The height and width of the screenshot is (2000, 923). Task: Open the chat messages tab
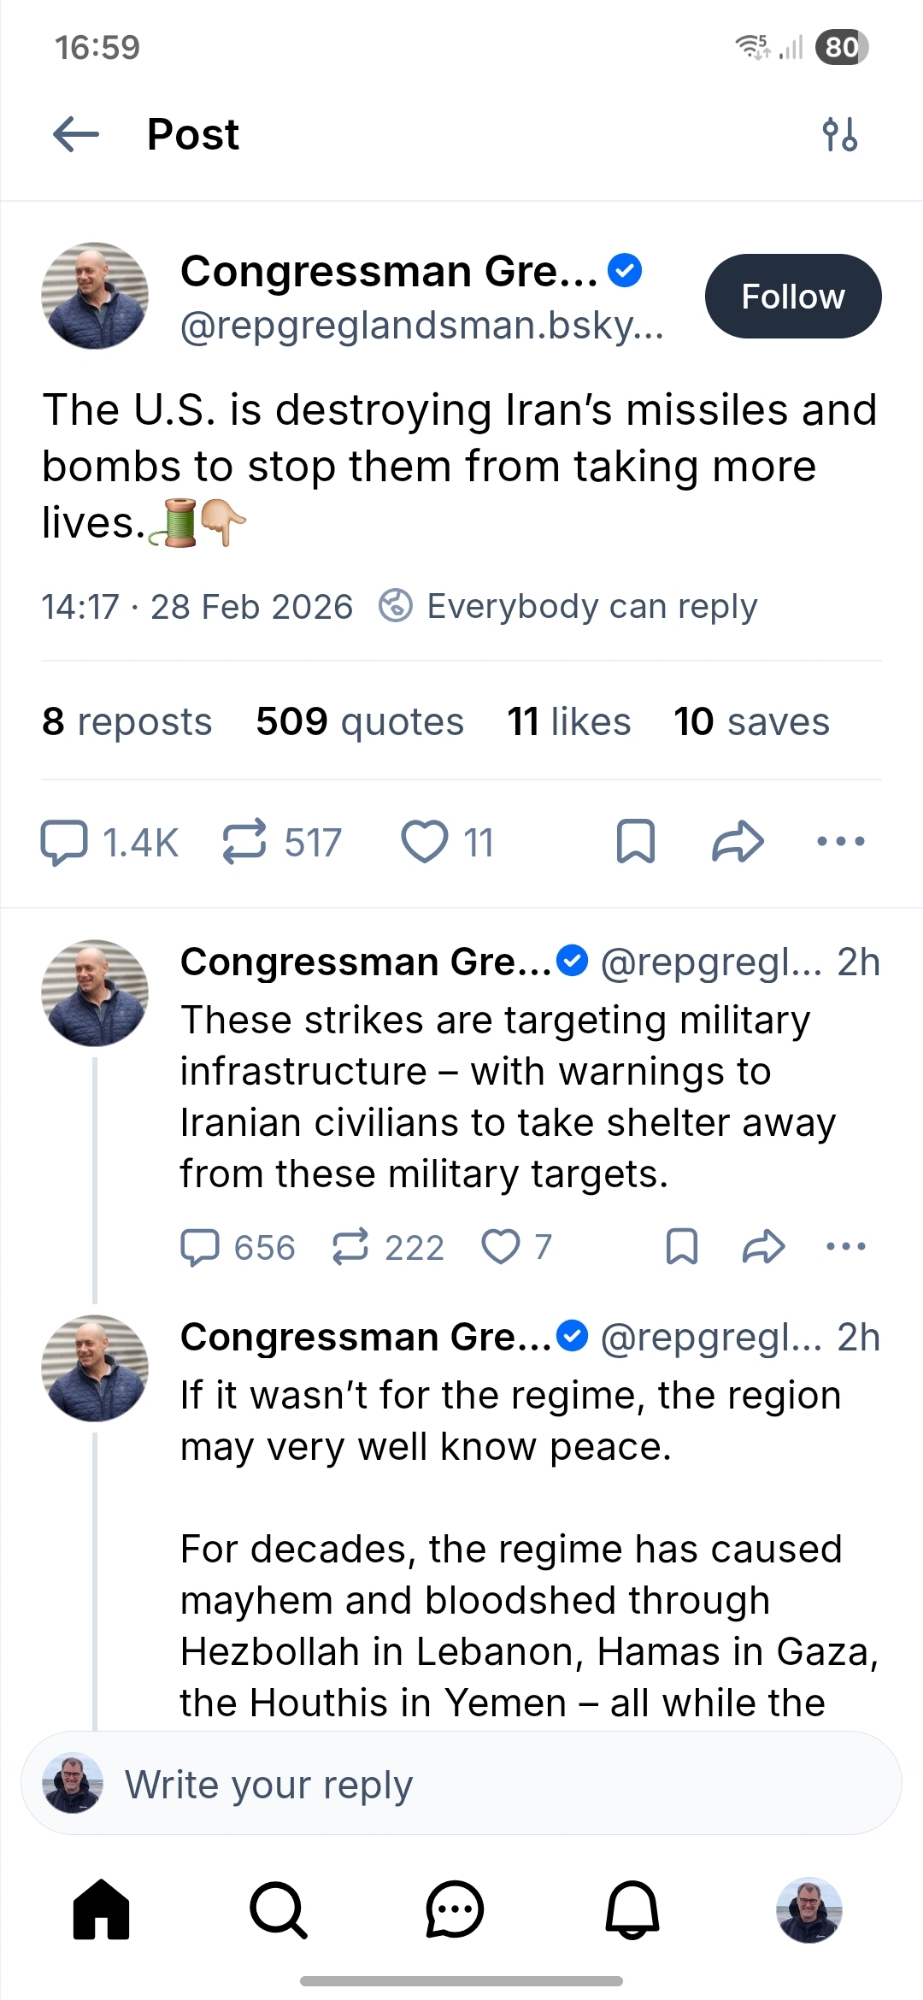tap(455, 1910)
